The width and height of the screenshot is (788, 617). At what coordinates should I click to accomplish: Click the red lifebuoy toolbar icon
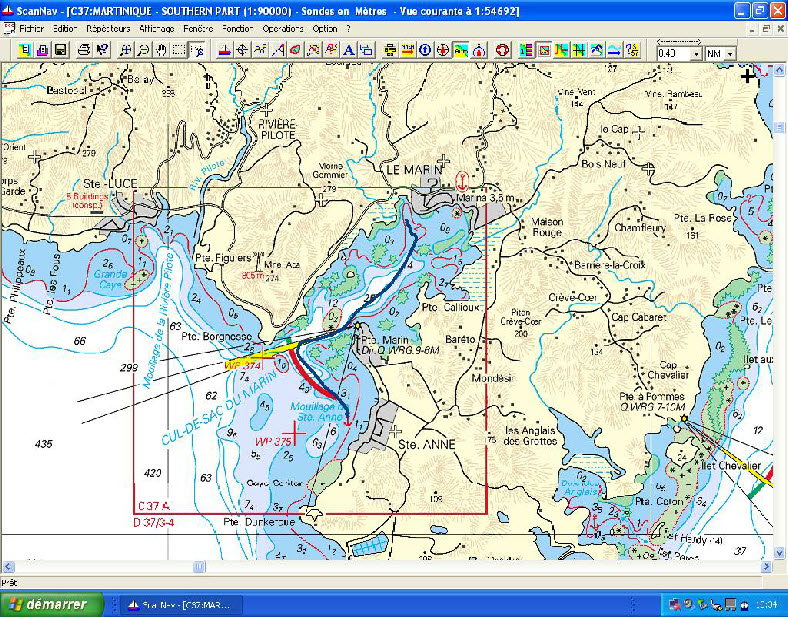click(x=502, y=49)
